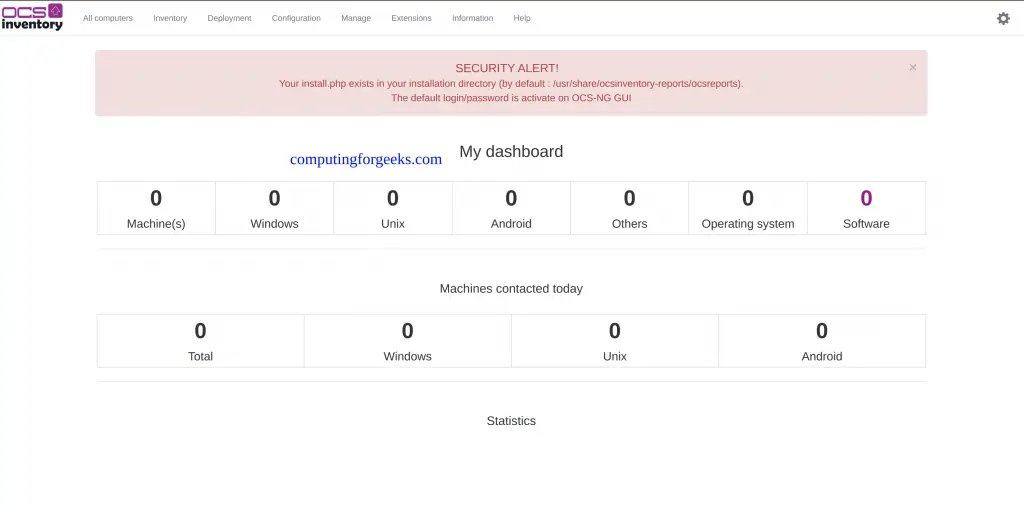Click the SECURITY ALERT! heading
The height and width of the screenshot is (506, 1024).
(507, 69)
